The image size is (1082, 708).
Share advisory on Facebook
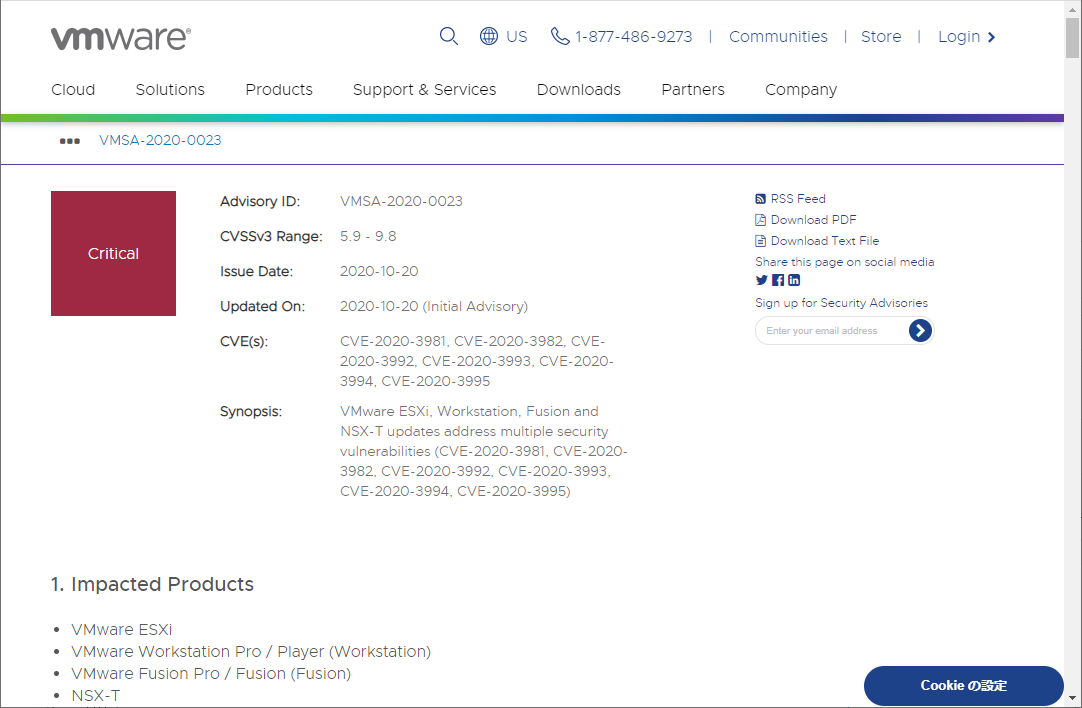(778, 280)
